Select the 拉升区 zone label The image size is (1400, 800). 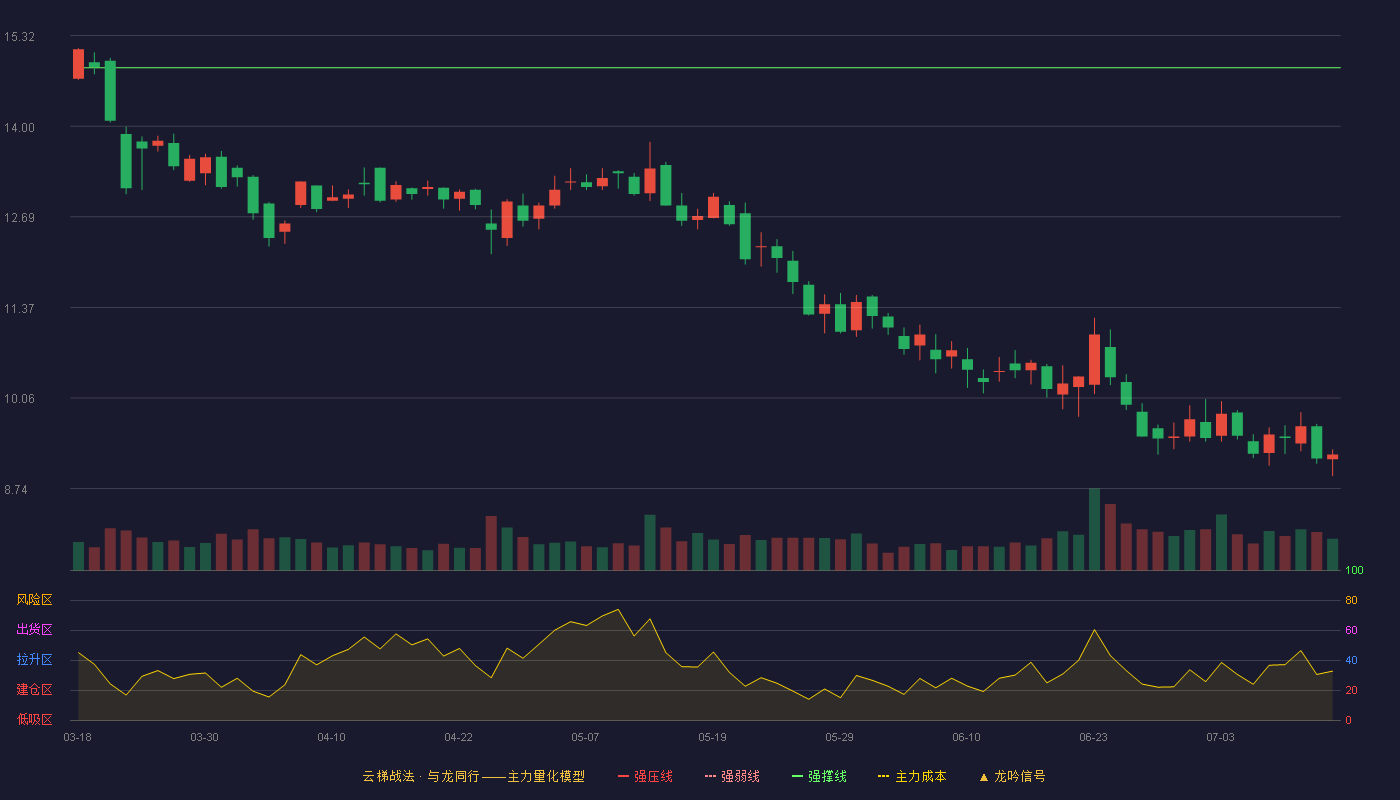click(x=34, y=660)
